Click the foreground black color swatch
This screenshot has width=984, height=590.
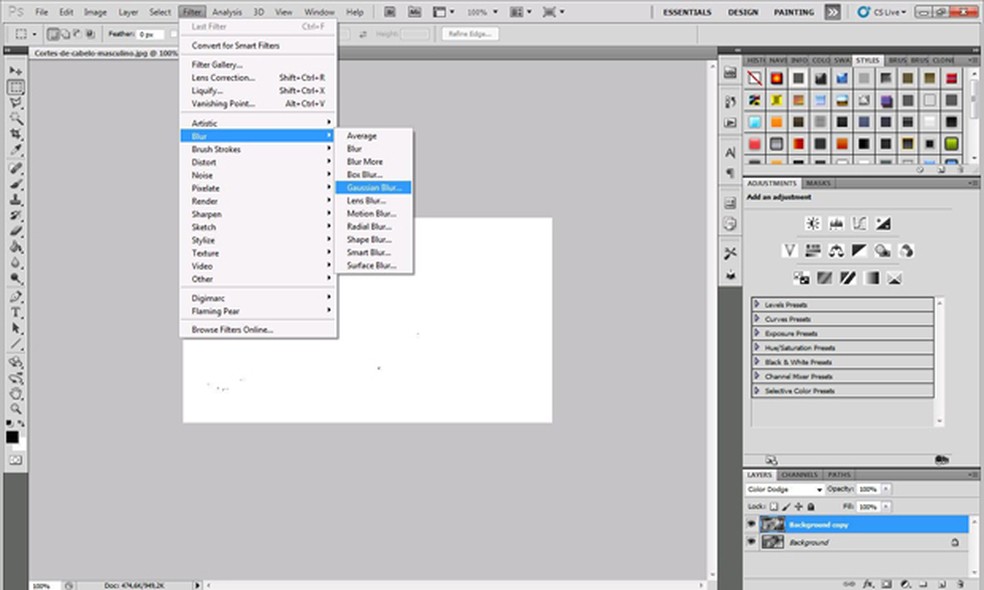point(12,437)
